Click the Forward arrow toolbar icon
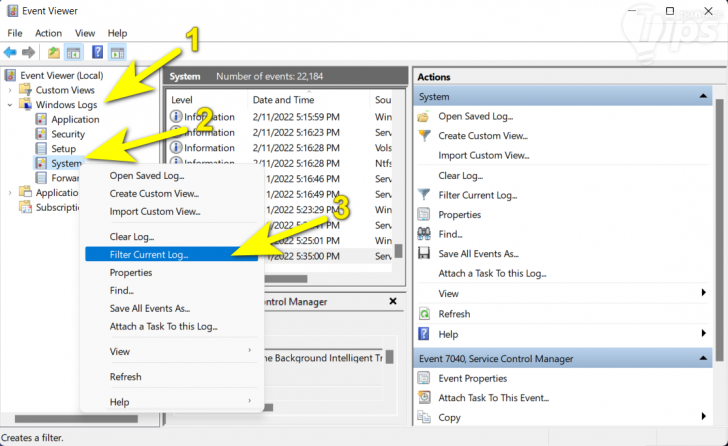This screenshot has height=446, width=728. point(28,52)
